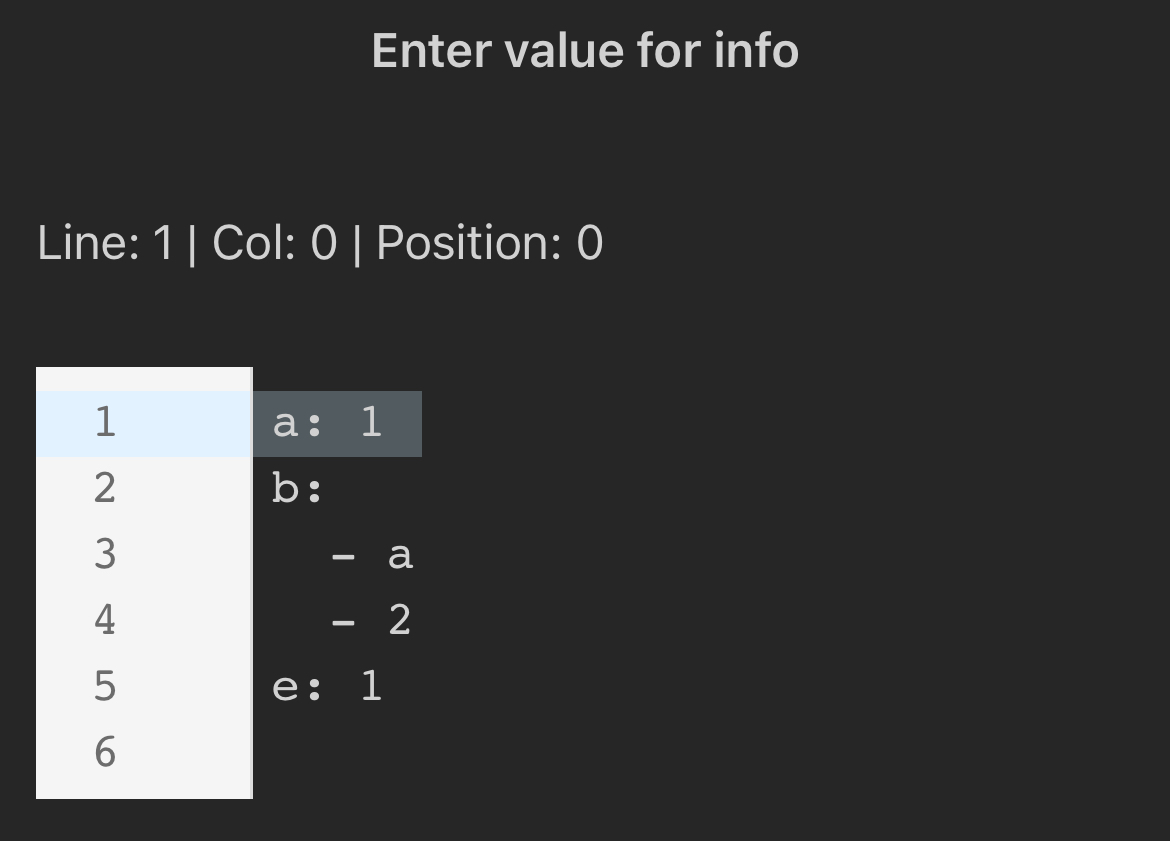
Task: Click the value "1" after key "a:"
Action: point(371,423)
